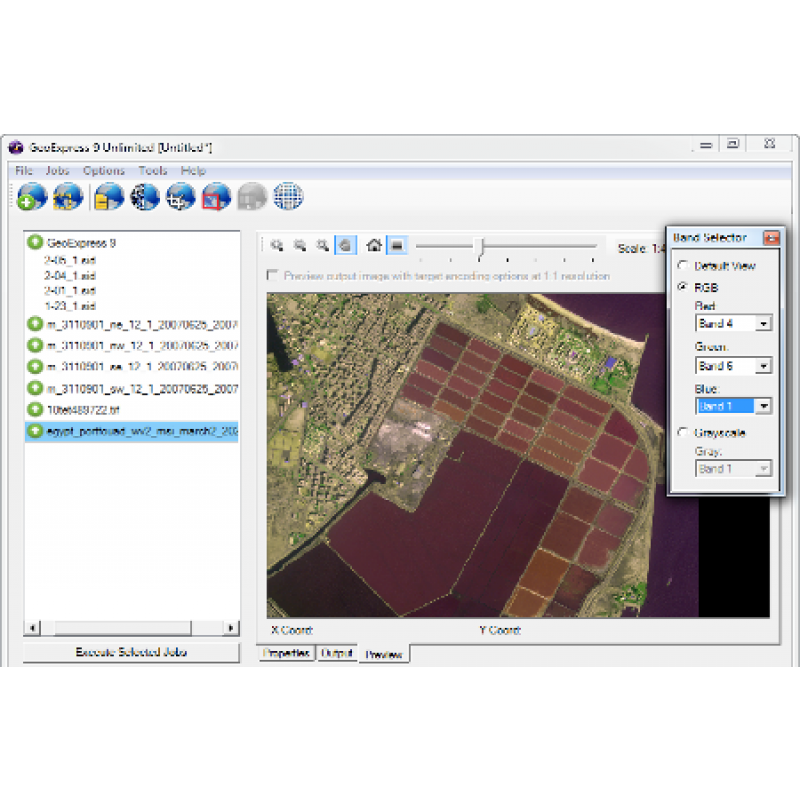Image resolution: width=800 pixels, height=800 pixels.
Task: Activate the pan hand tool above the preview
Action: (345, 246)
